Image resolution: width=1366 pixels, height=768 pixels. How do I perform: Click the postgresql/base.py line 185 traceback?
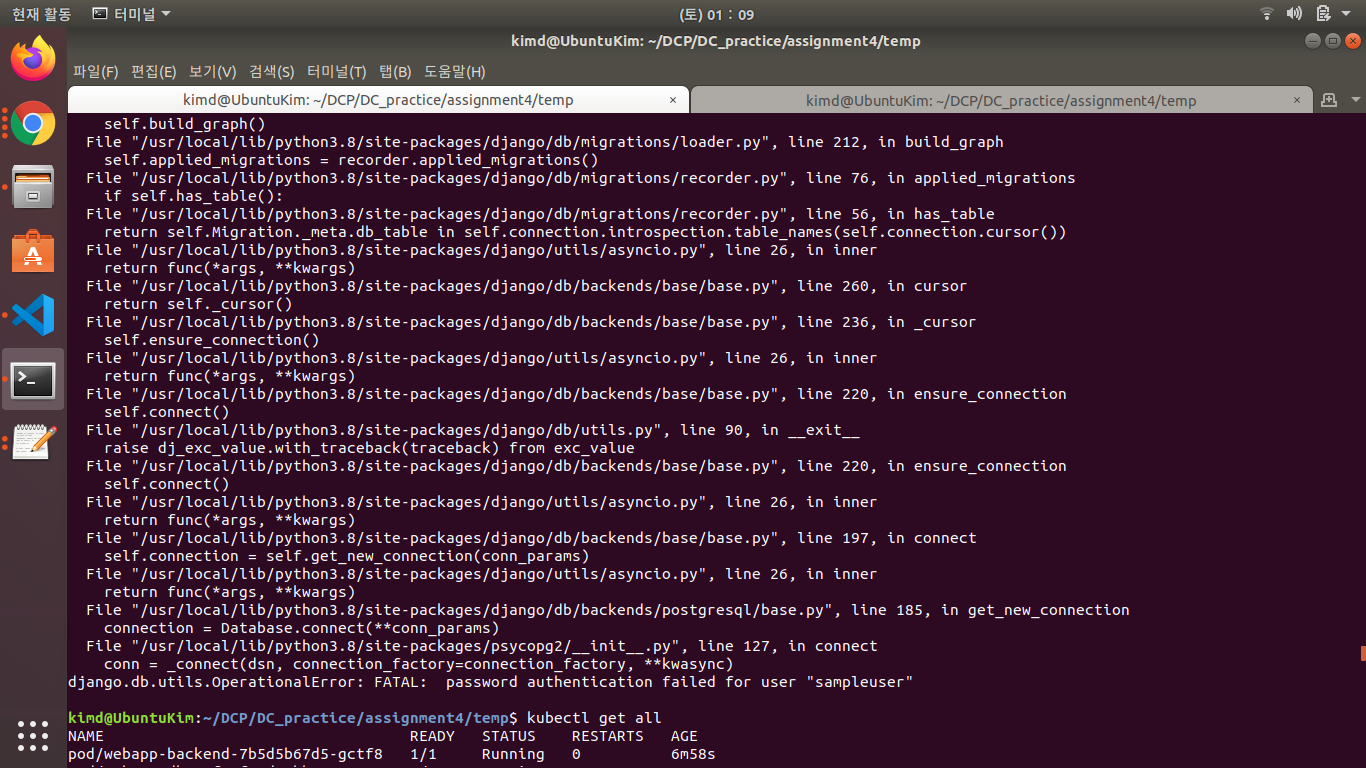608,610
